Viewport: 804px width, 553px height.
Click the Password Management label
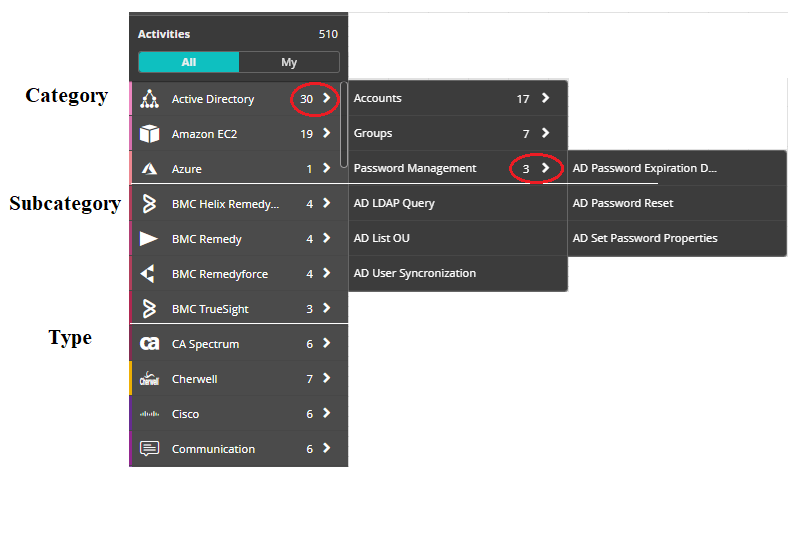(415, 168)
